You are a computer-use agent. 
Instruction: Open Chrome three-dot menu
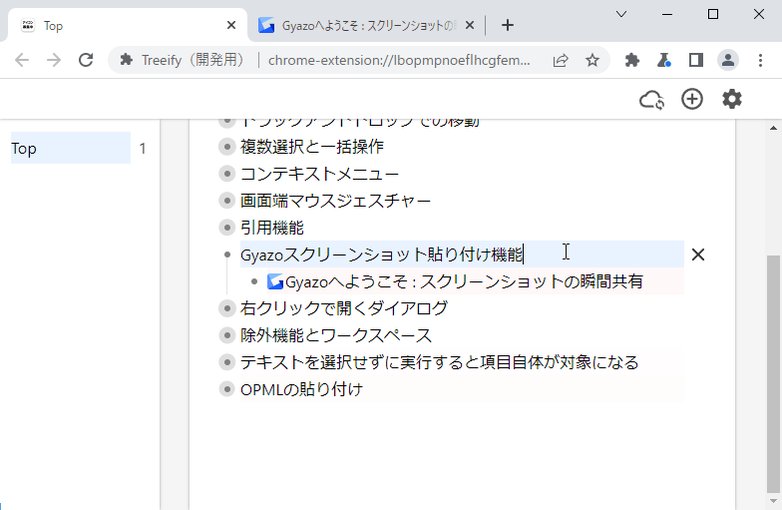(760, 60)
